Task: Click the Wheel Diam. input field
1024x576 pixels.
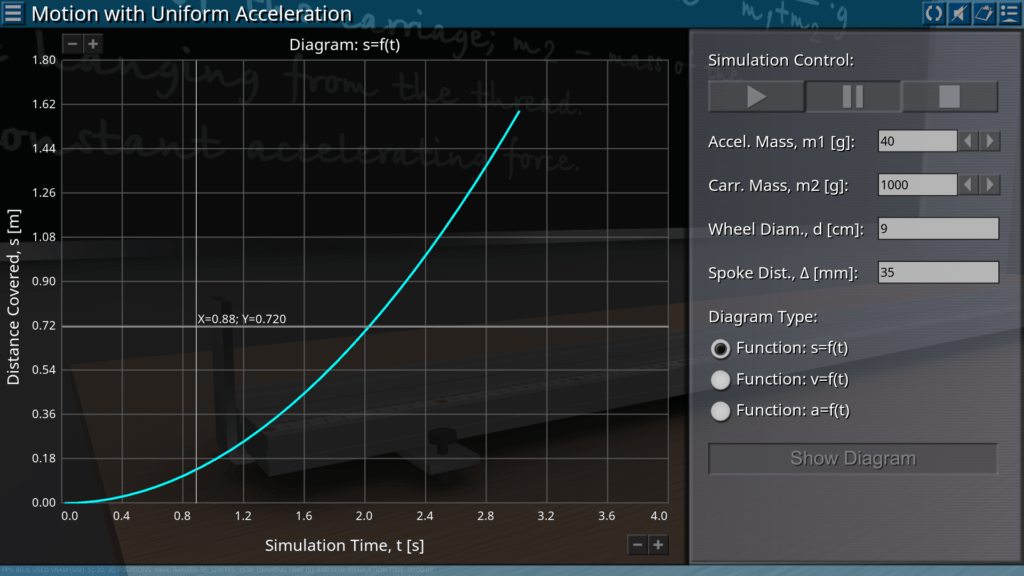Action: pos(937,229)
